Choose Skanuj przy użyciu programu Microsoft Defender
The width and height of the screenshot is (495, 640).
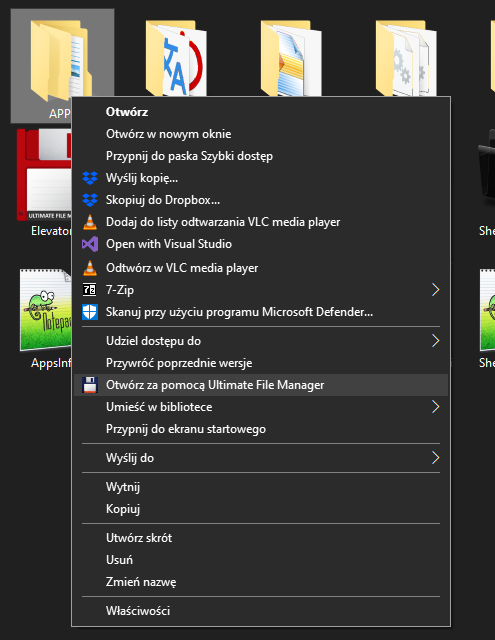(x=261, y=312)
